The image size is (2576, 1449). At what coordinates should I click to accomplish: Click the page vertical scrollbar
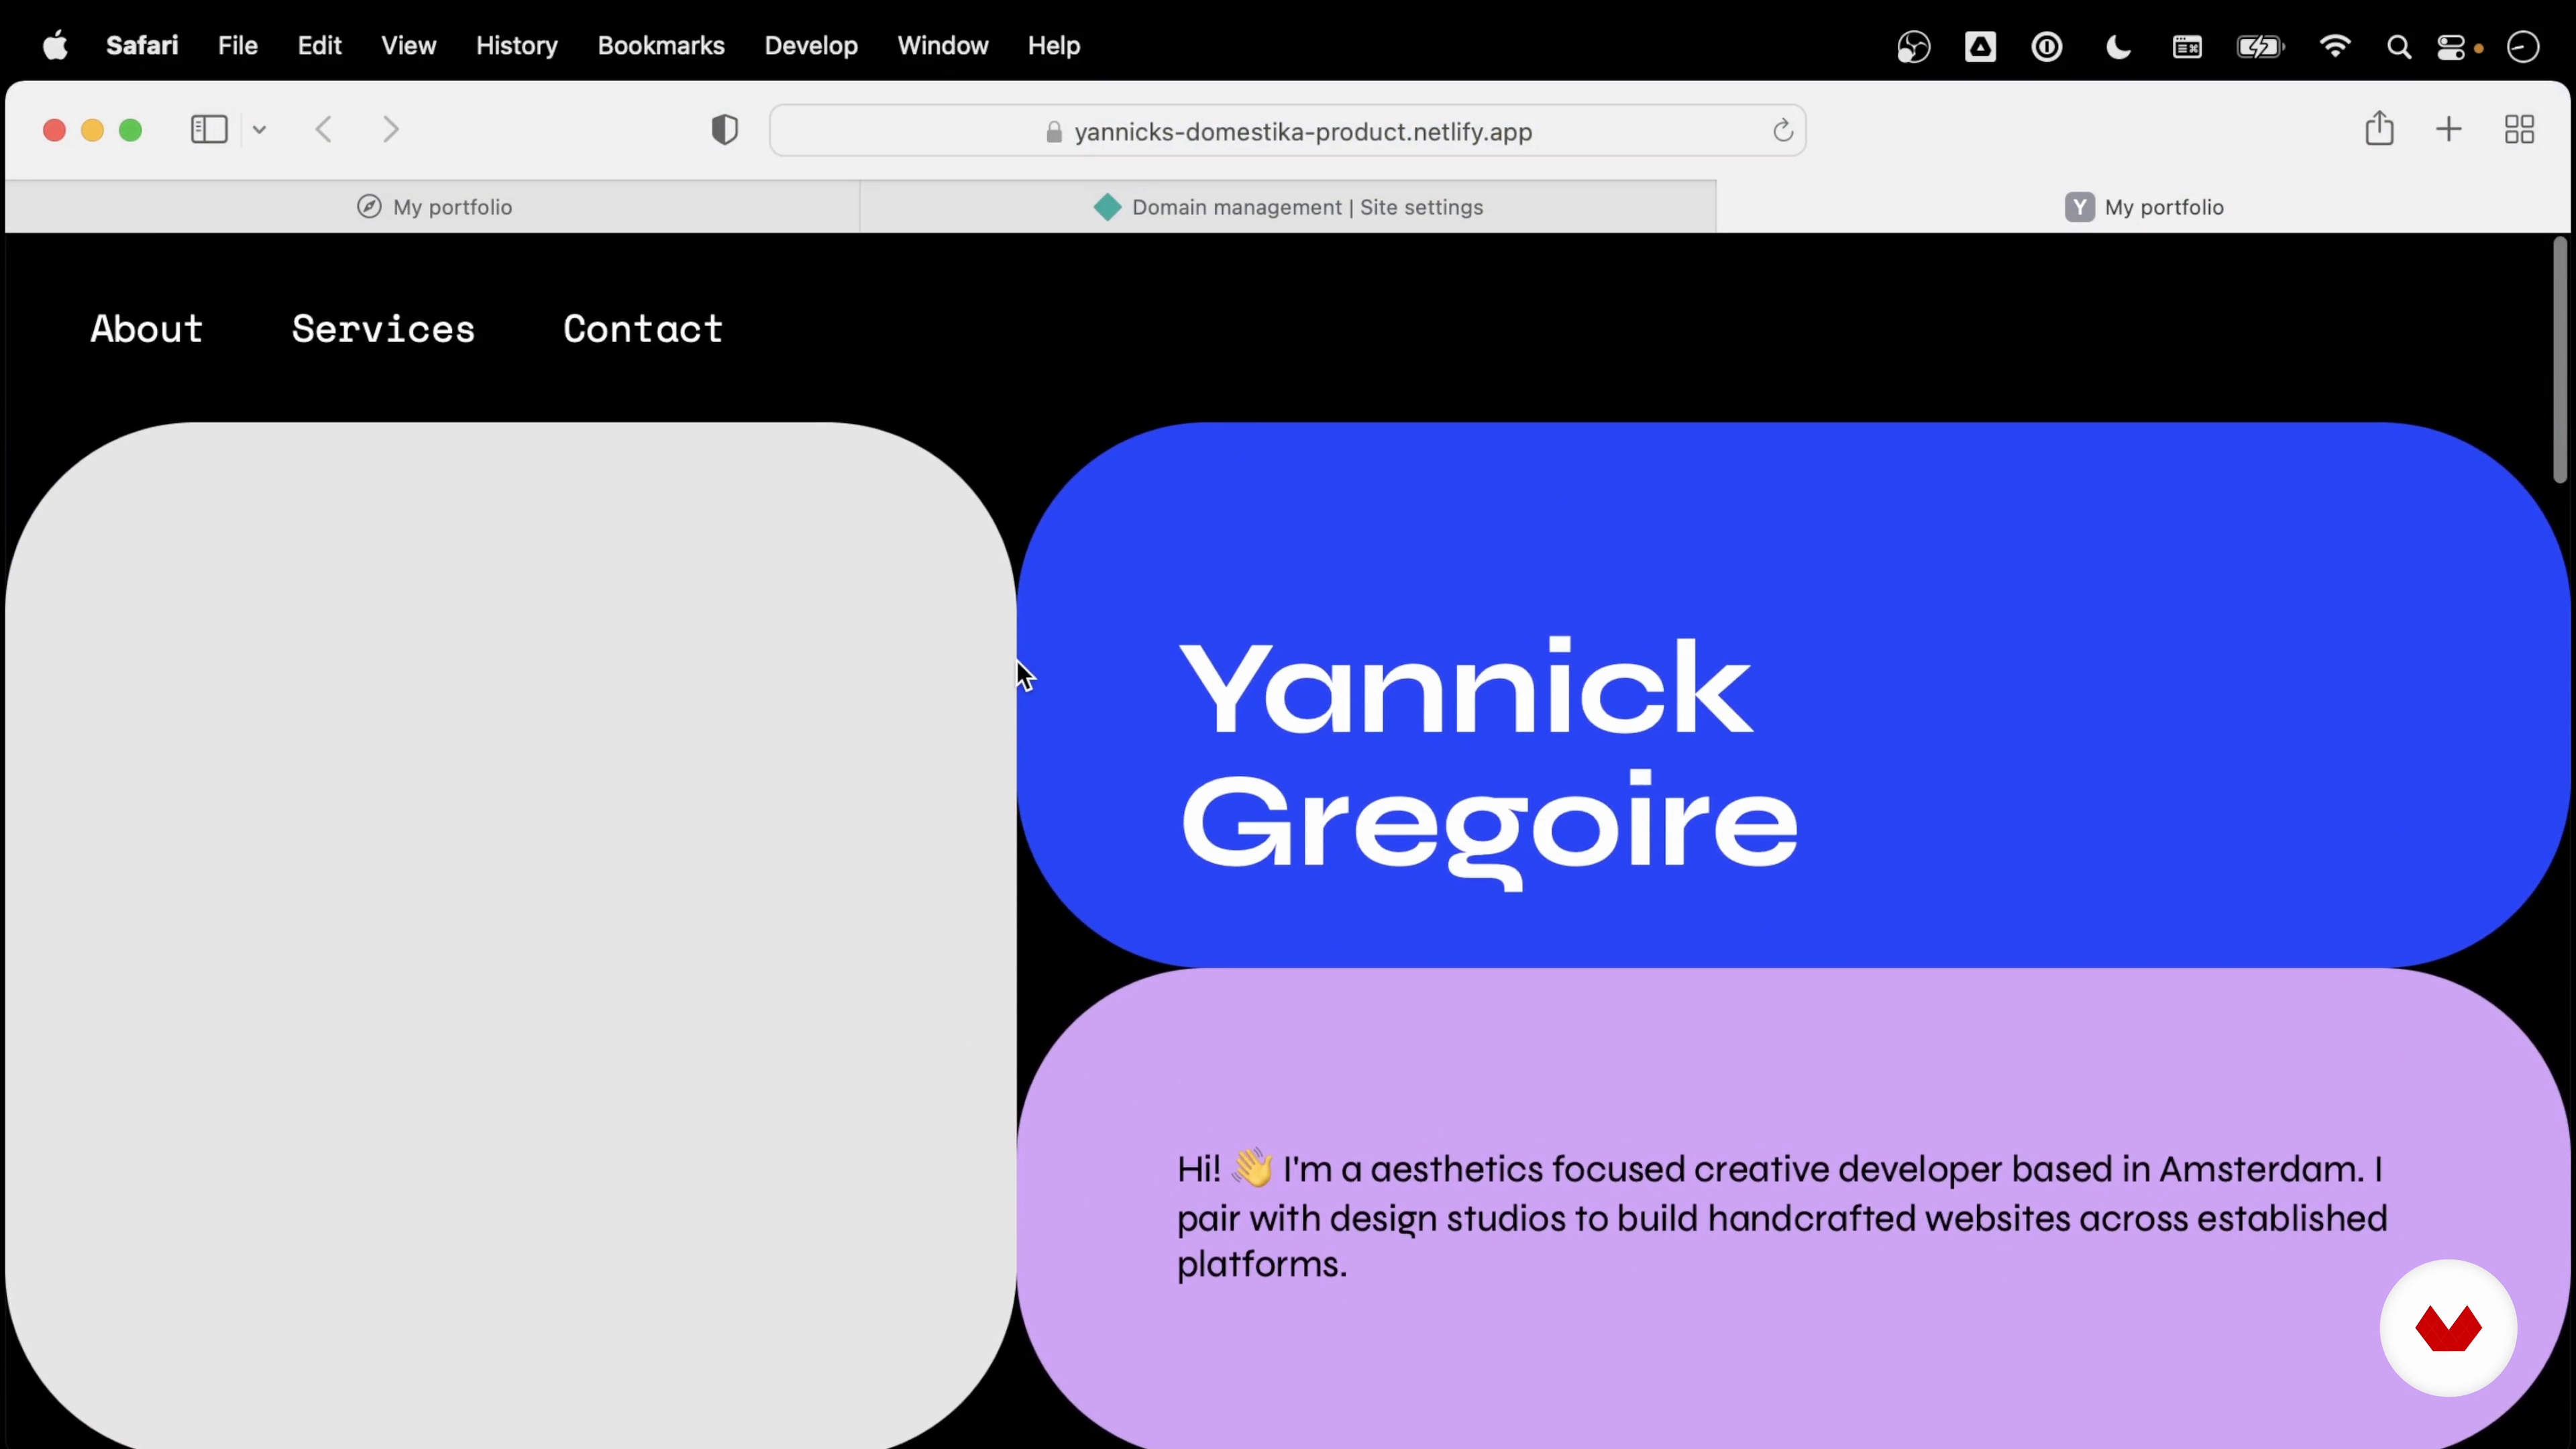pos(2560,360)
